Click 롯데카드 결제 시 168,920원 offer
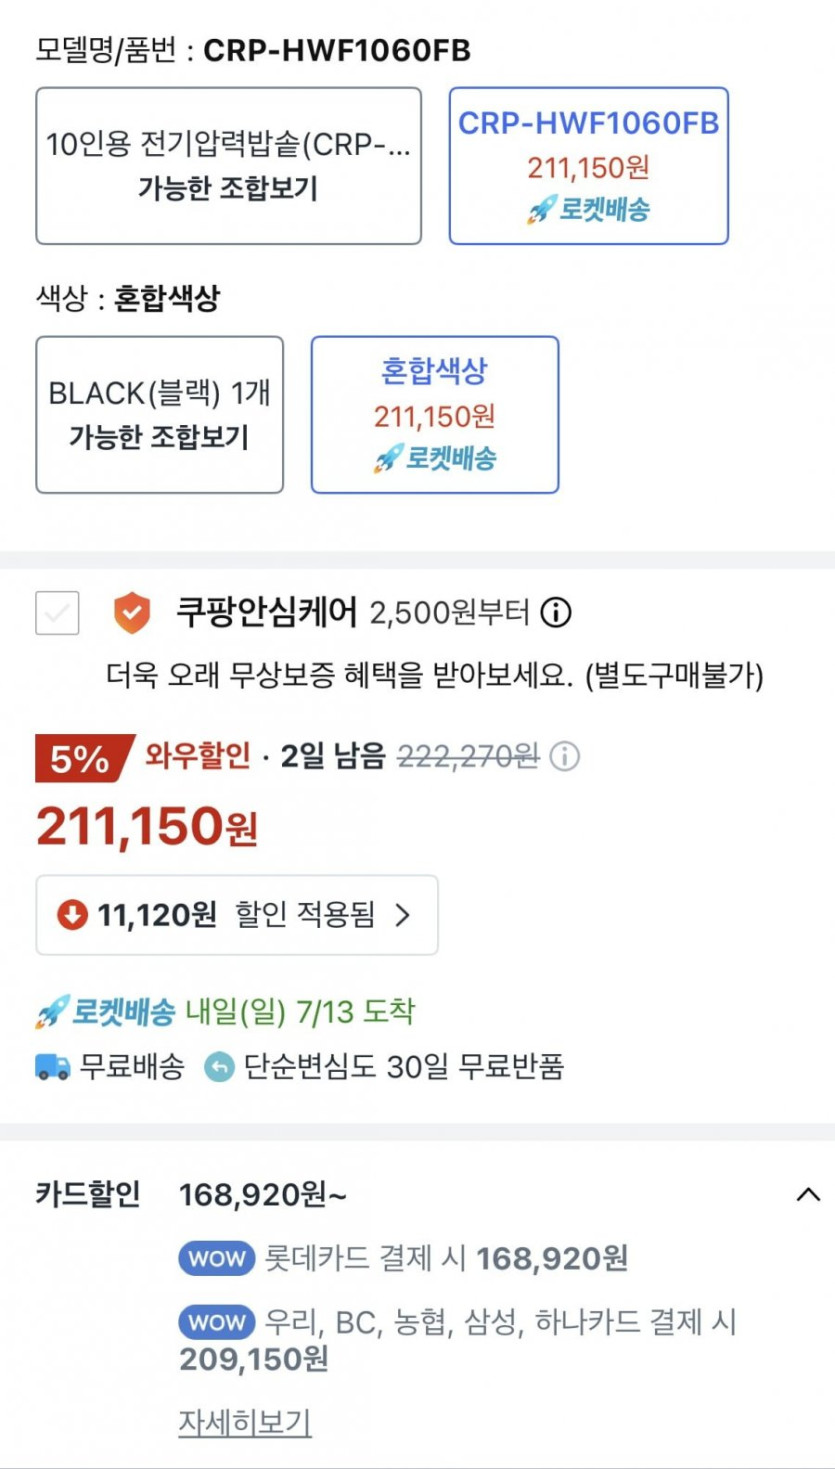Viewport: 835px width, 1469px height. point(446,1259)
